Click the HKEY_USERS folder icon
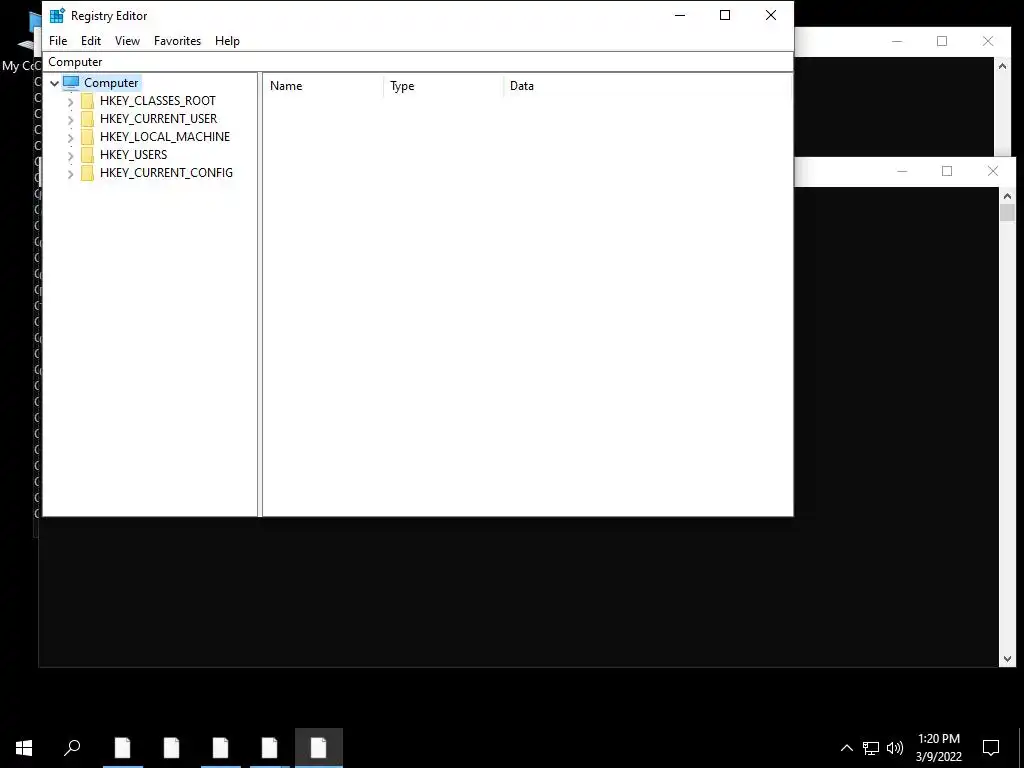Viewport: 1024px width, 768px height. click(88, 155)
